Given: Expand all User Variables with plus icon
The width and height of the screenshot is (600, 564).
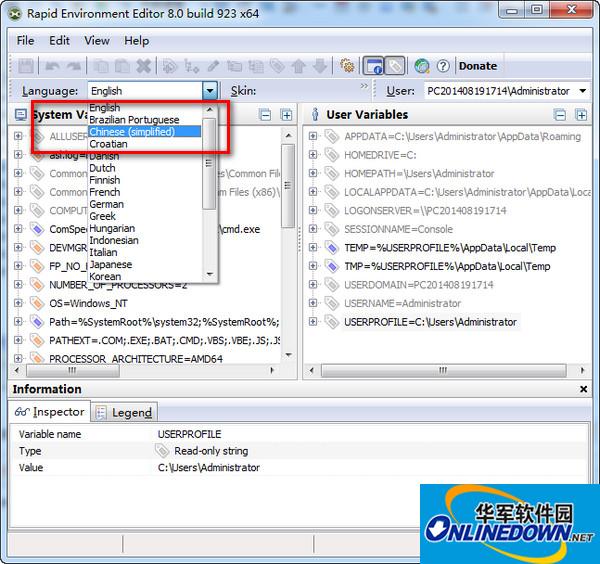Looking at the screenshot, I should click(581, 115).
